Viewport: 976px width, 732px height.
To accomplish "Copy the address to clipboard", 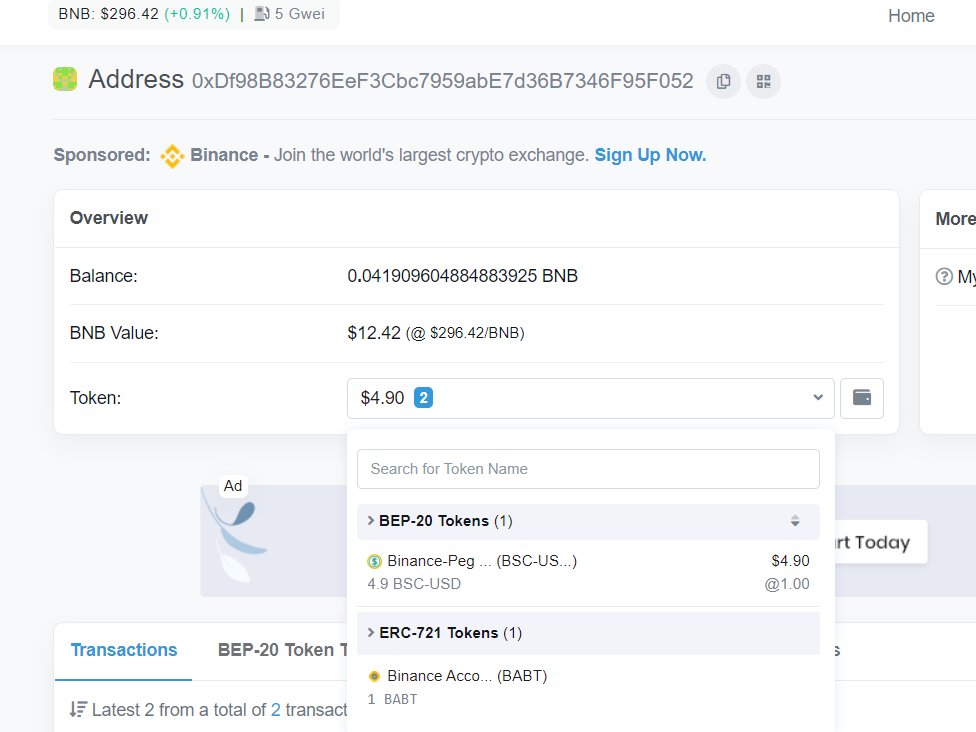I will [x=723, y=82].
